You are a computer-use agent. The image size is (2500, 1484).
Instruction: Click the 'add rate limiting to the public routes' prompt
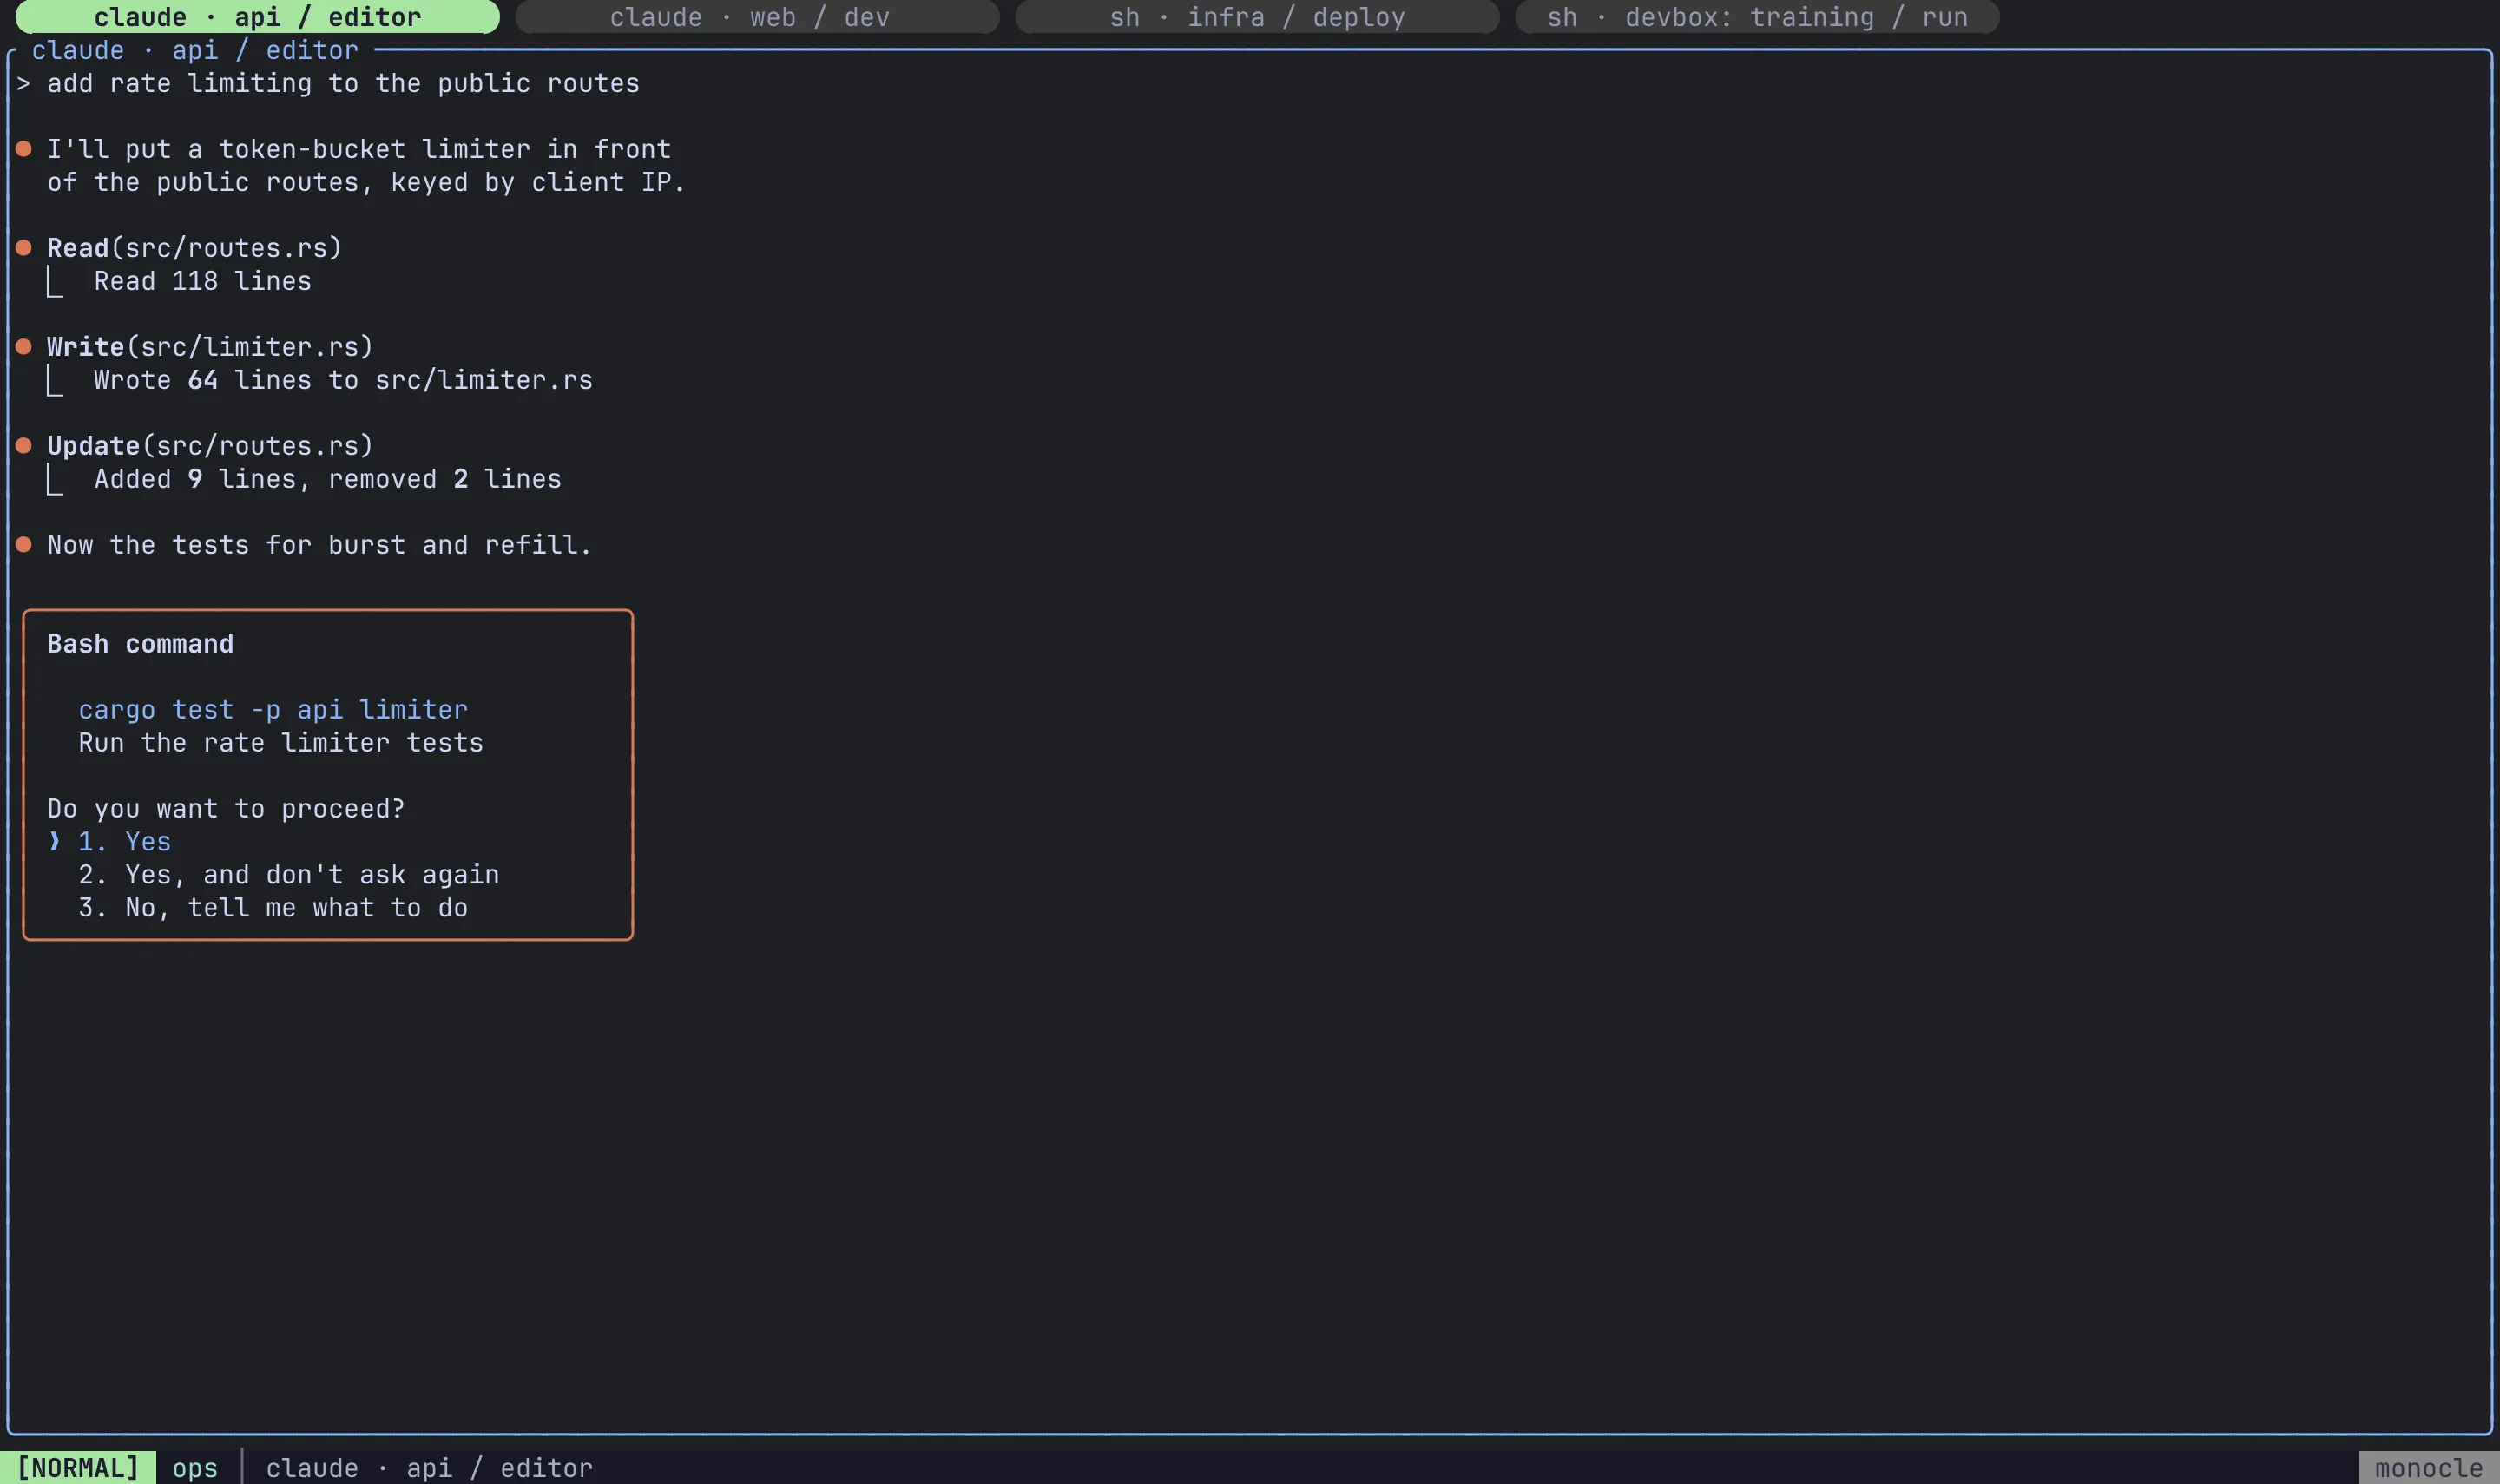[x=343, y=83]
